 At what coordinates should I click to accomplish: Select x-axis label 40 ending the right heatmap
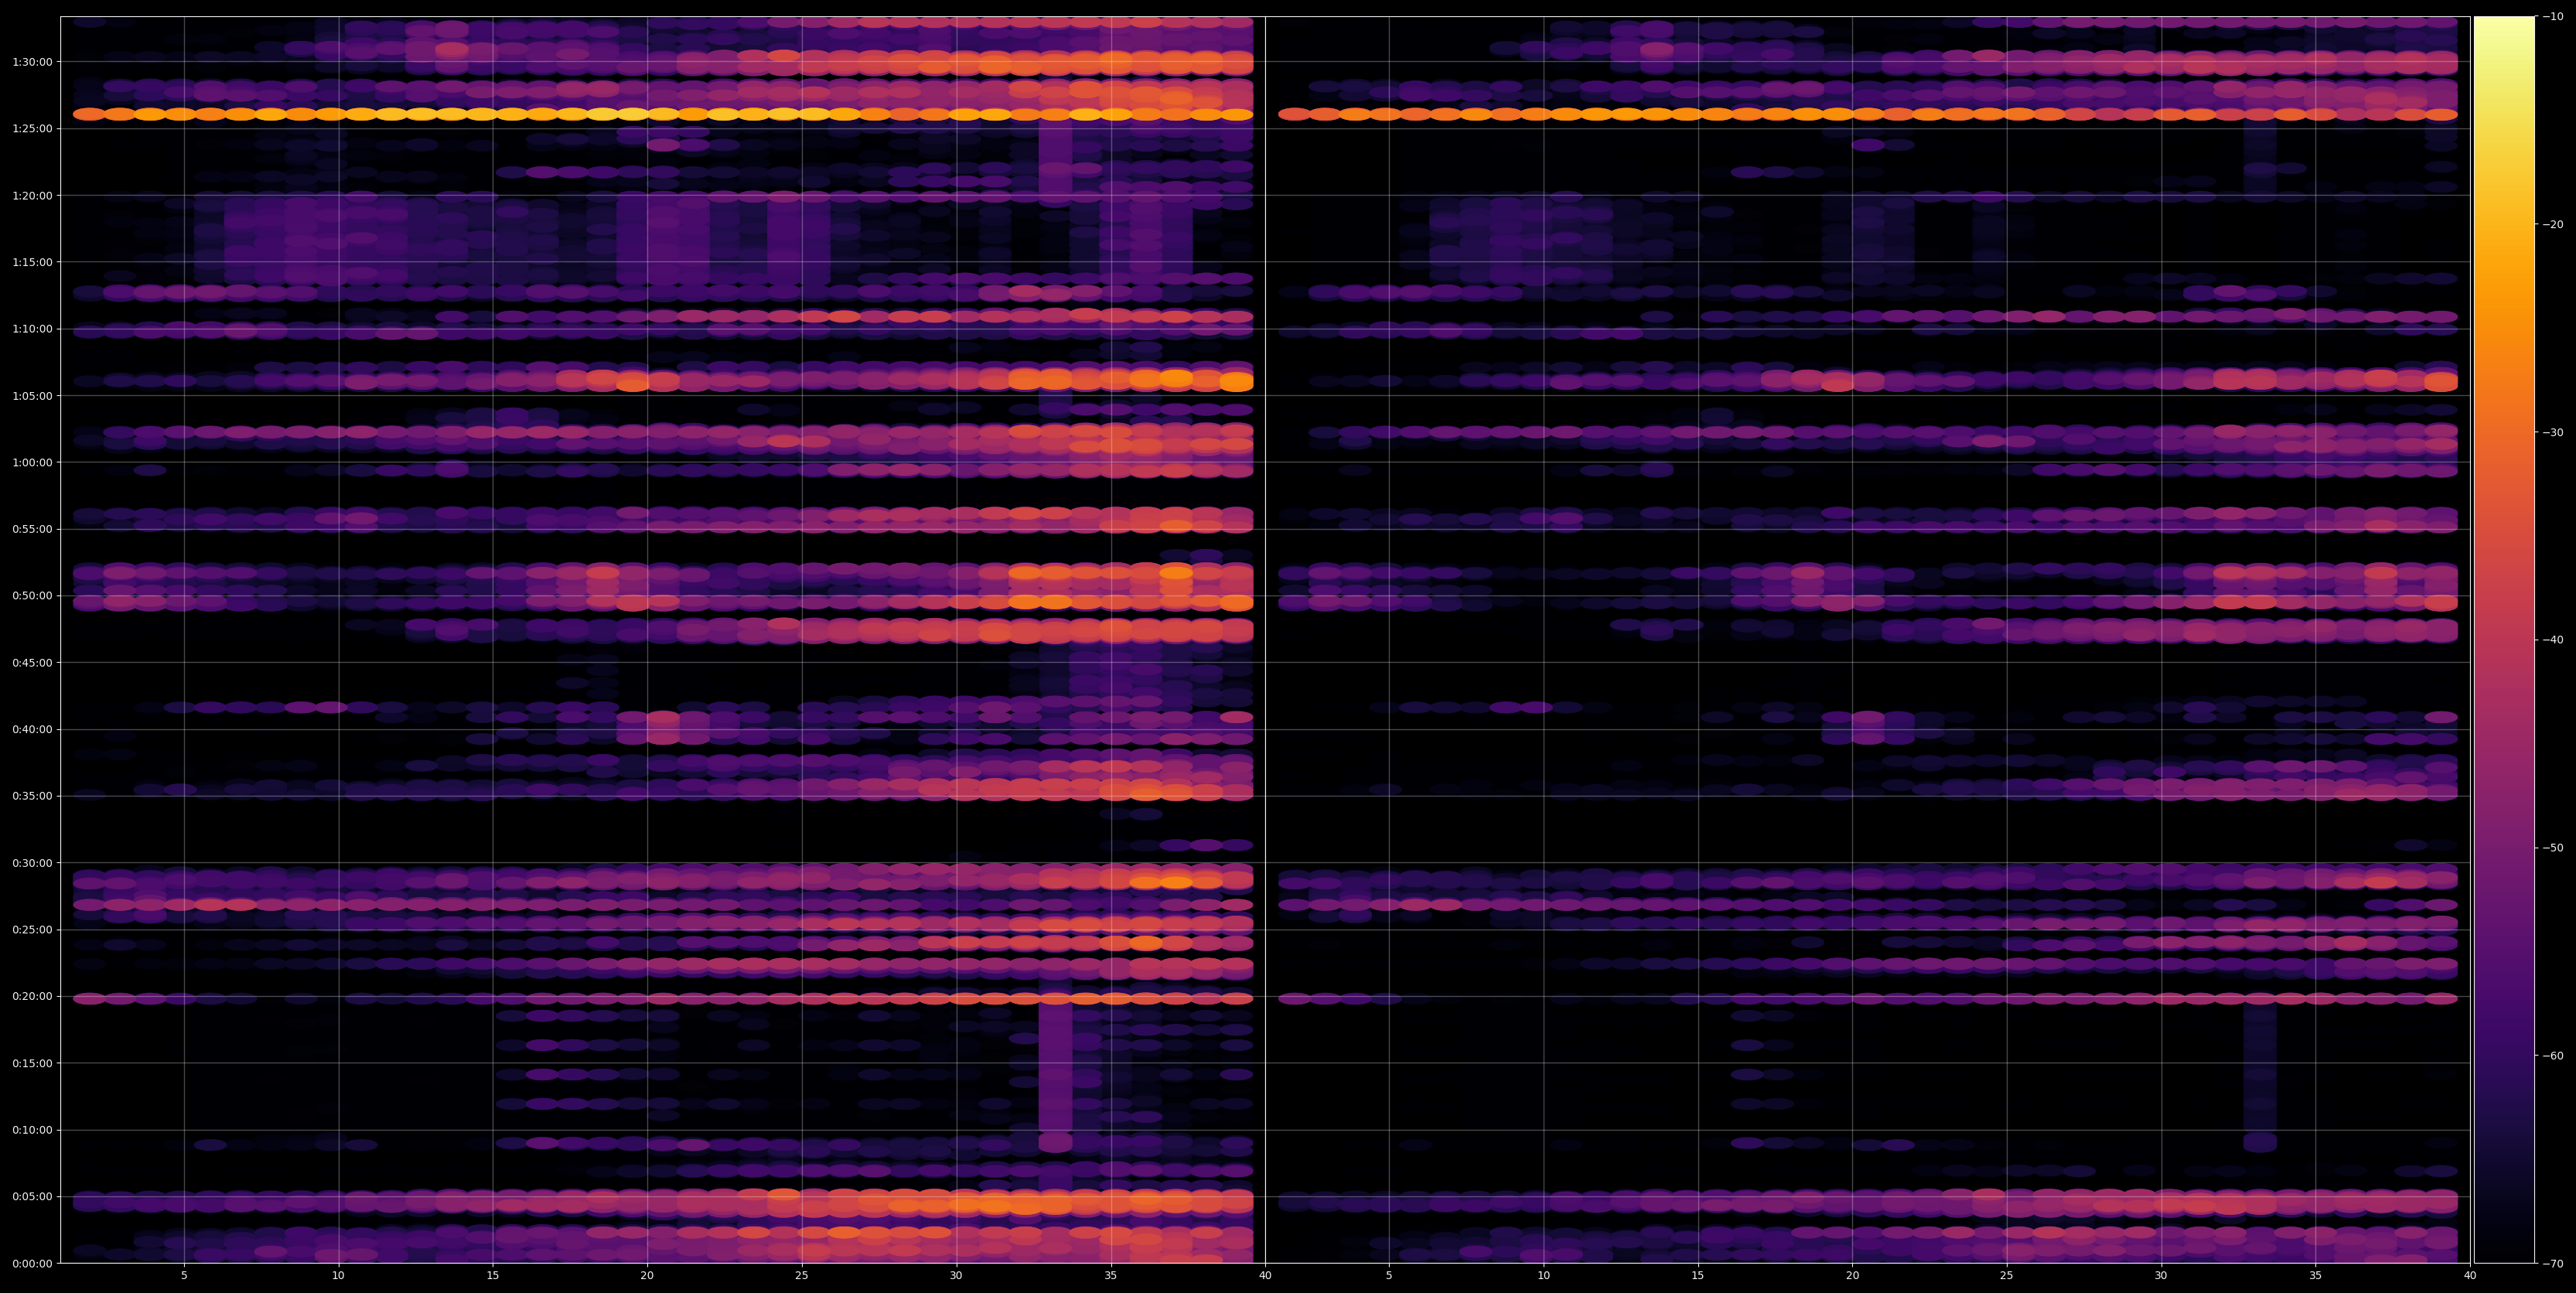point(2470,1276)
